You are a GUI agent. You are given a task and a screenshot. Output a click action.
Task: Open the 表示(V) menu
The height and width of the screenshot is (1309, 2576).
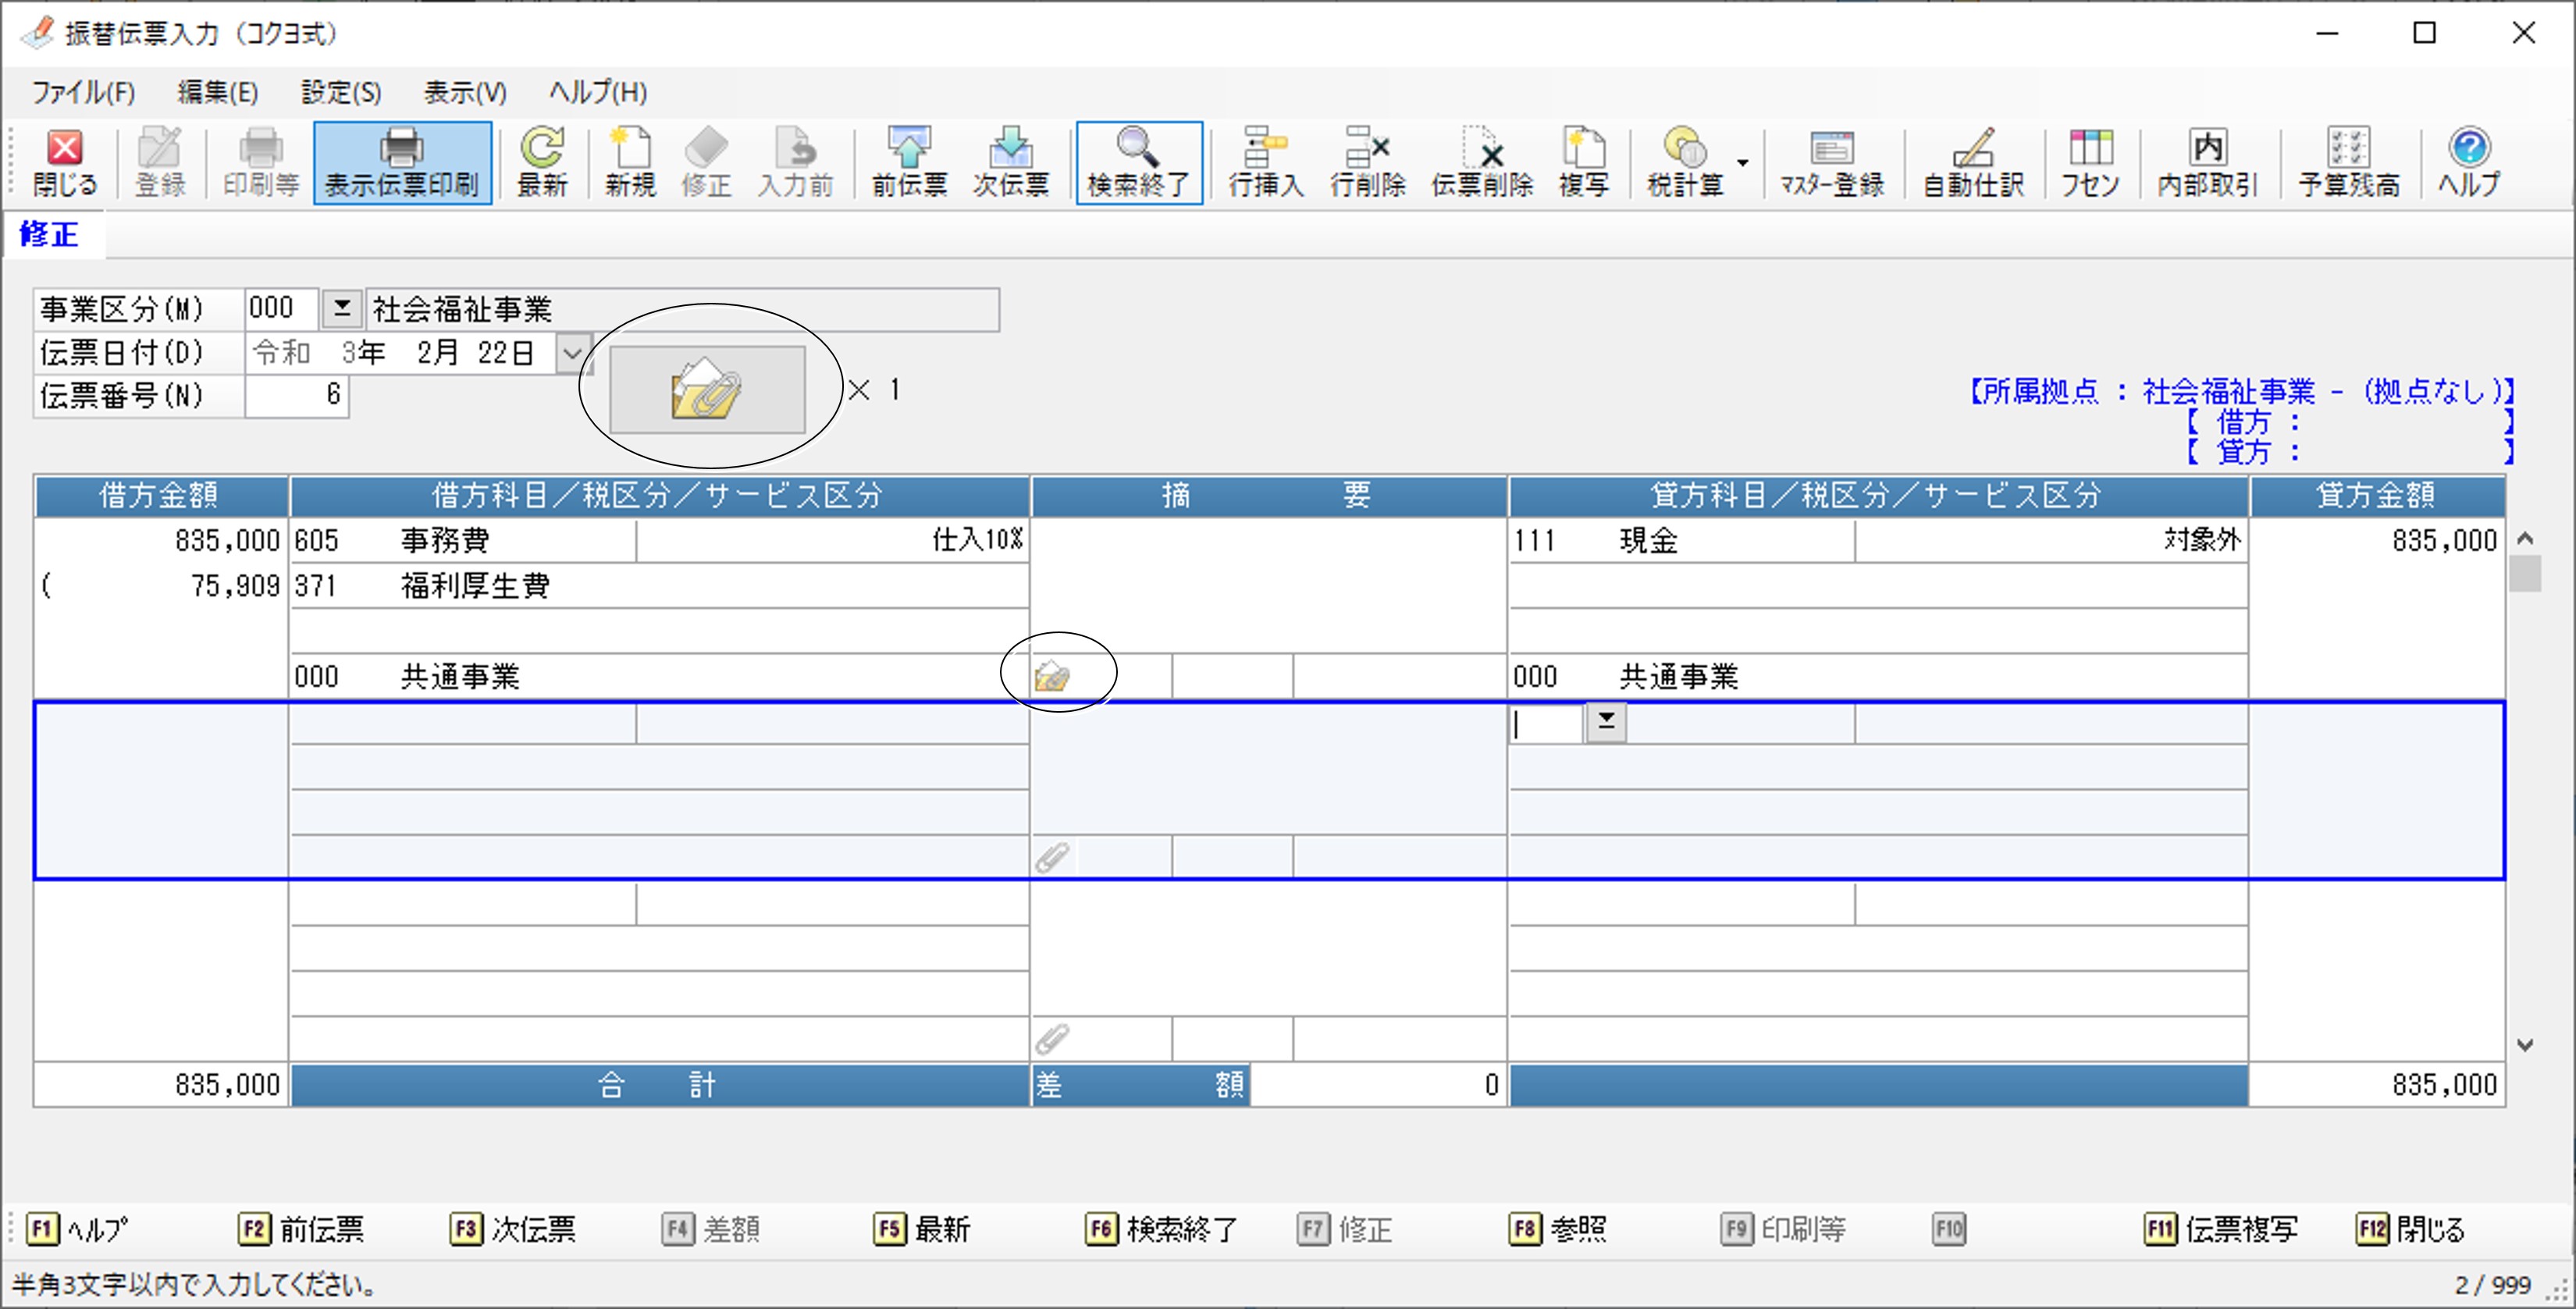(x=464, y=93)
